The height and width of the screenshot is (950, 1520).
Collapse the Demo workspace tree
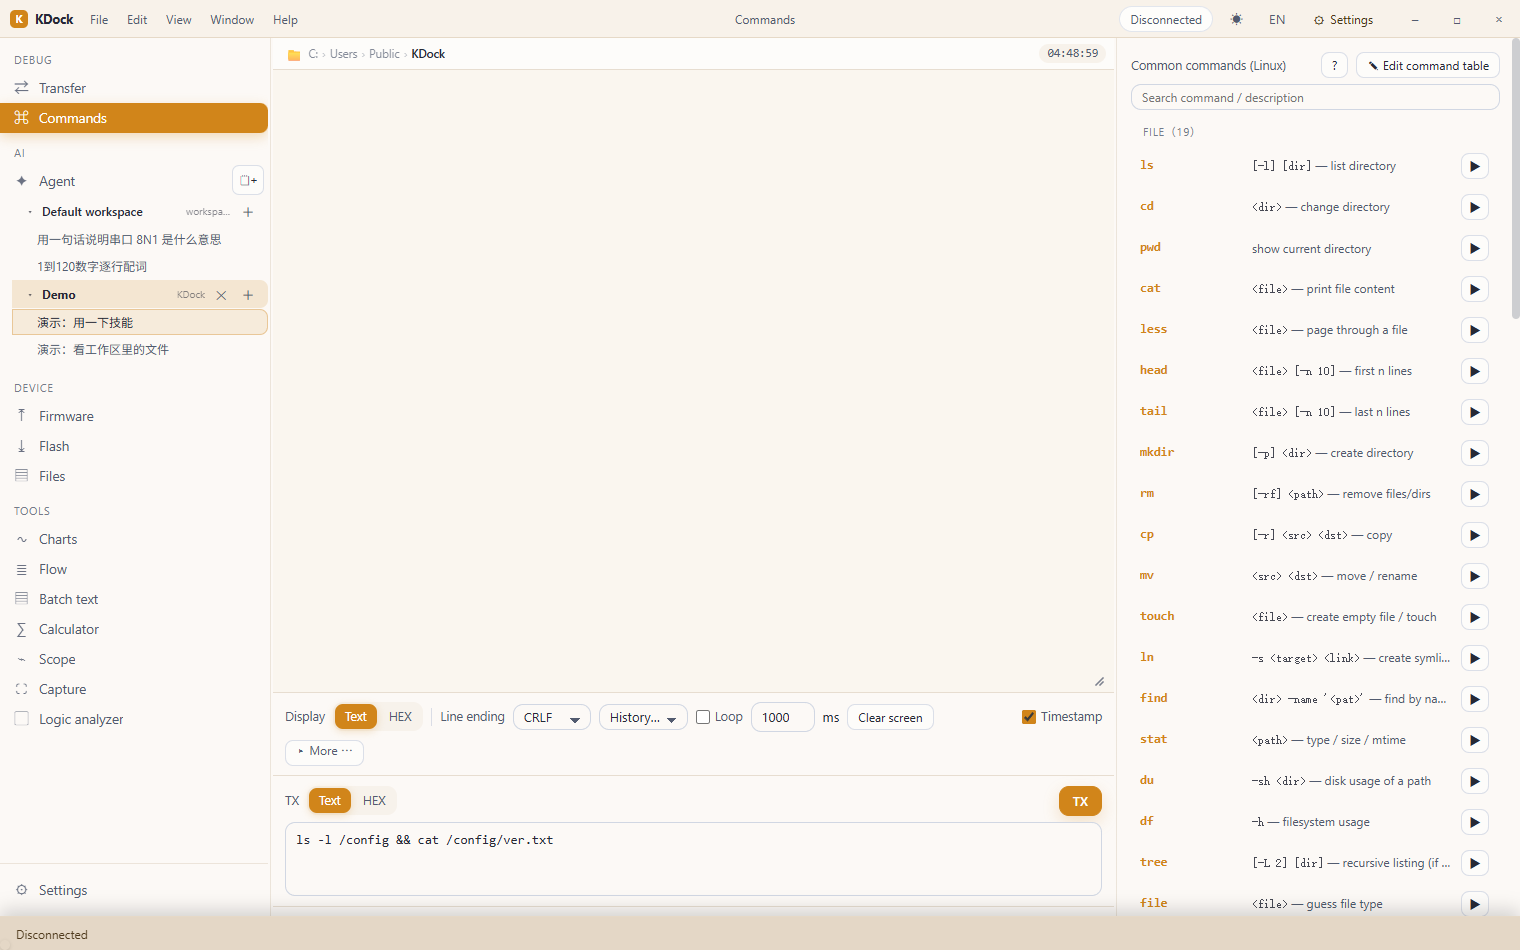pos(30,295)
